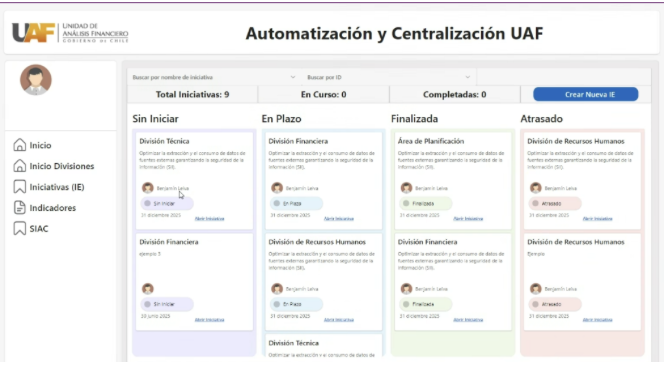This screenshot has width=666, height=368.
Task: Click the 'Crear Nueva IE' button
Action: click(x=586, y=94)
